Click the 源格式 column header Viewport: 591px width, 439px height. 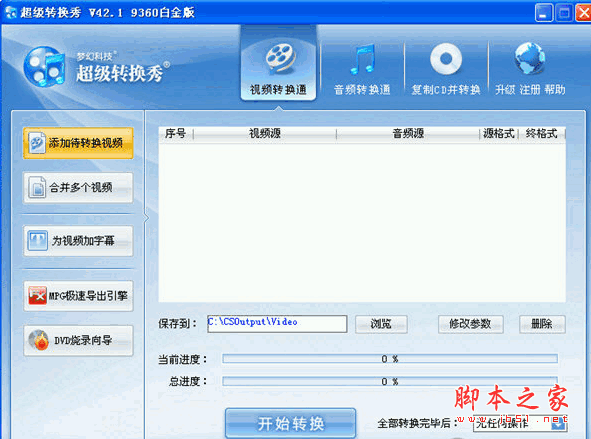[x=499, y=133]
